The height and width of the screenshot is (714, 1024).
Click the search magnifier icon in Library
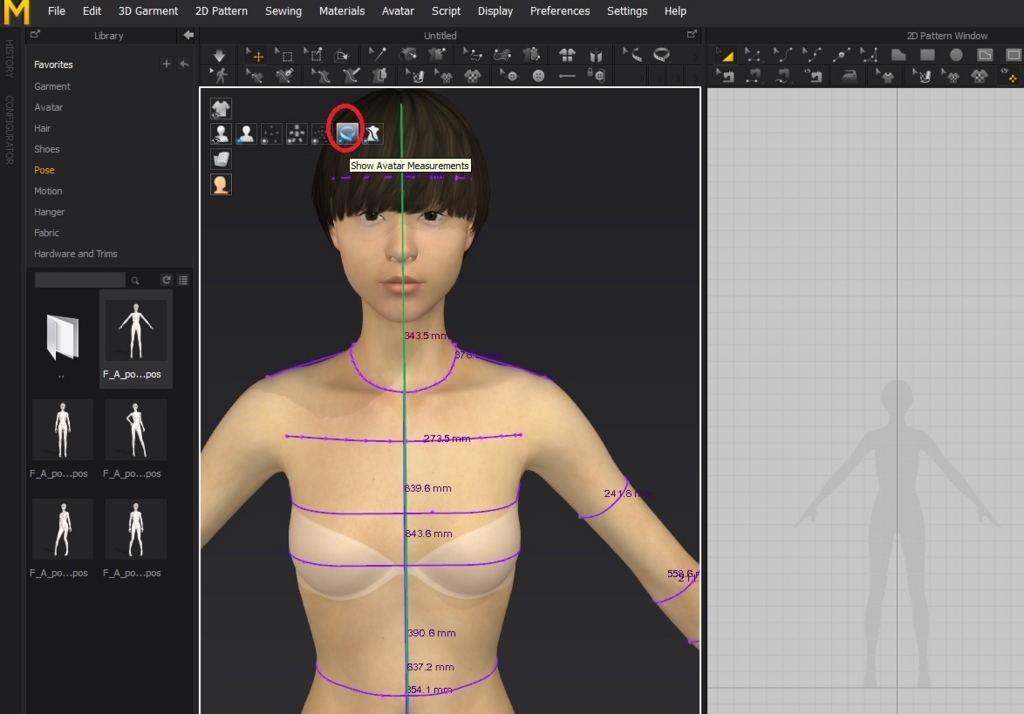pos(135,280)
